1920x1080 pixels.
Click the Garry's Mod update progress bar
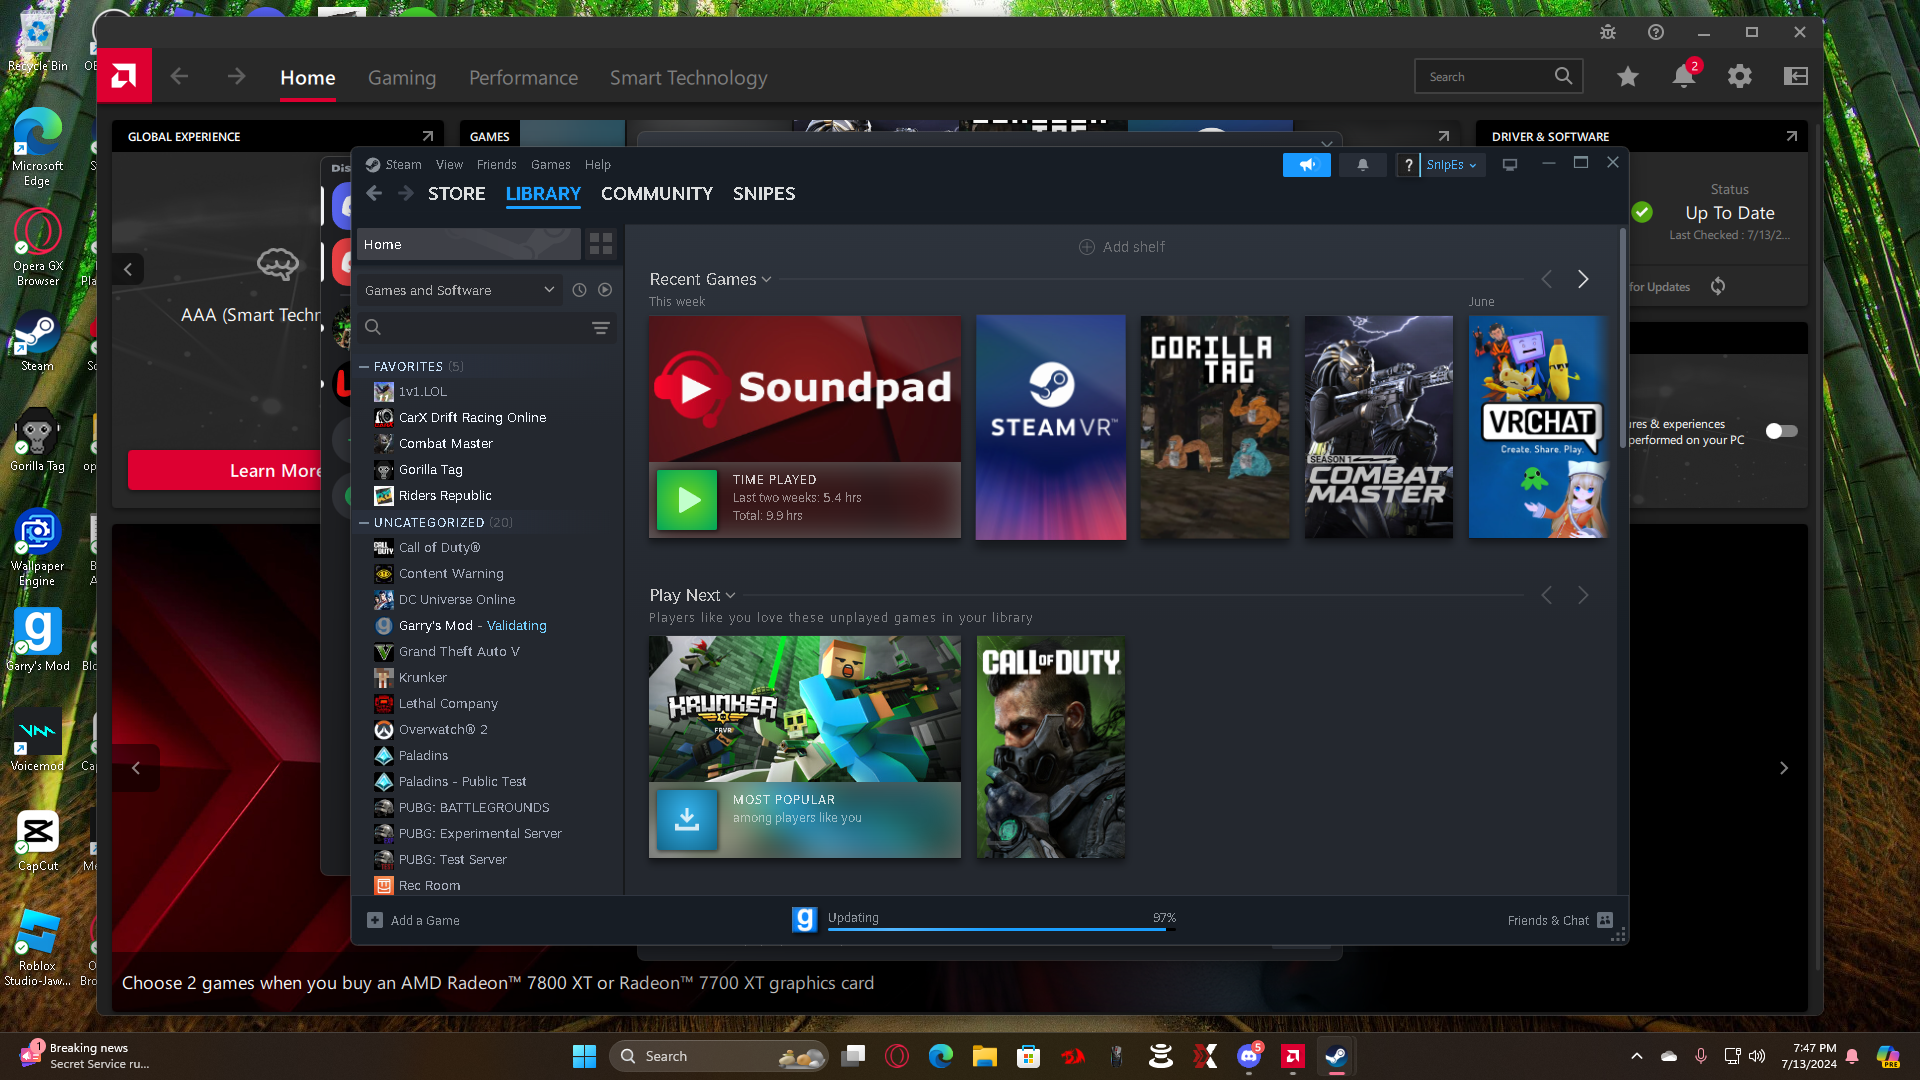tap(1001, 930)
